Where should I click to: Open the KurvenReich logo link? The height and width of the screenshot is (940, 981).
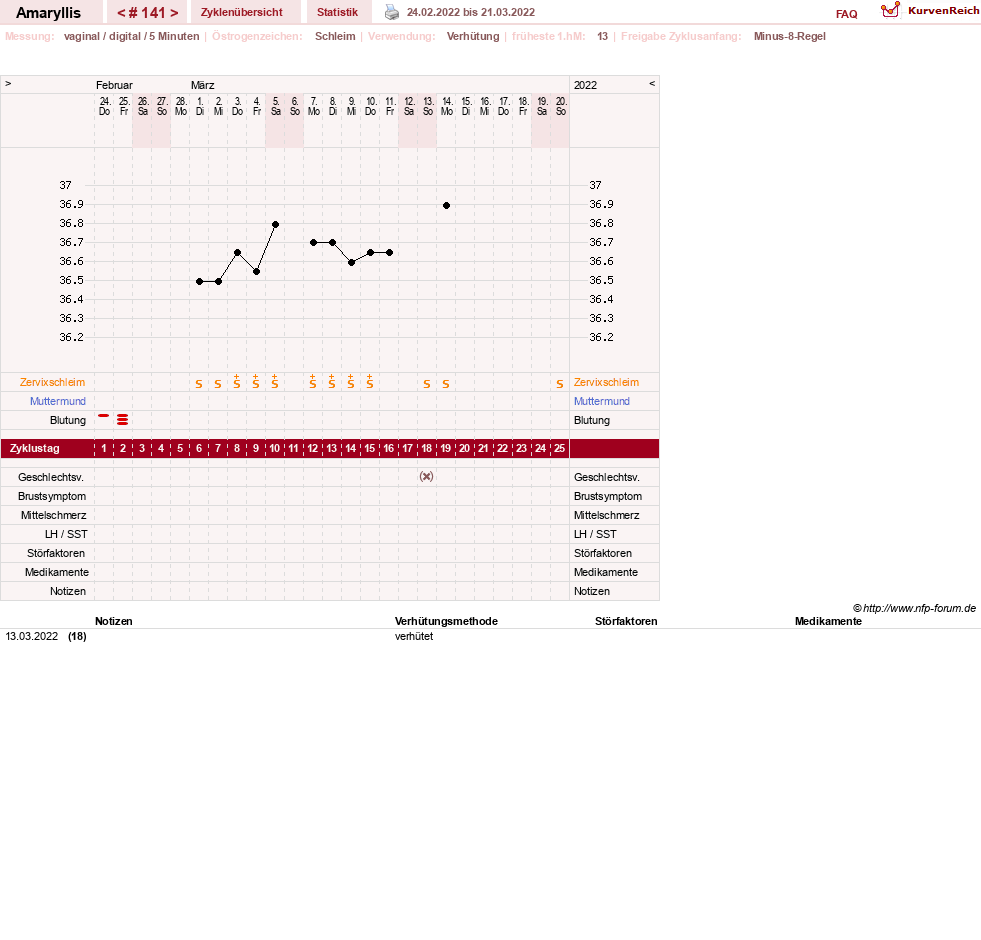(930, 11)
